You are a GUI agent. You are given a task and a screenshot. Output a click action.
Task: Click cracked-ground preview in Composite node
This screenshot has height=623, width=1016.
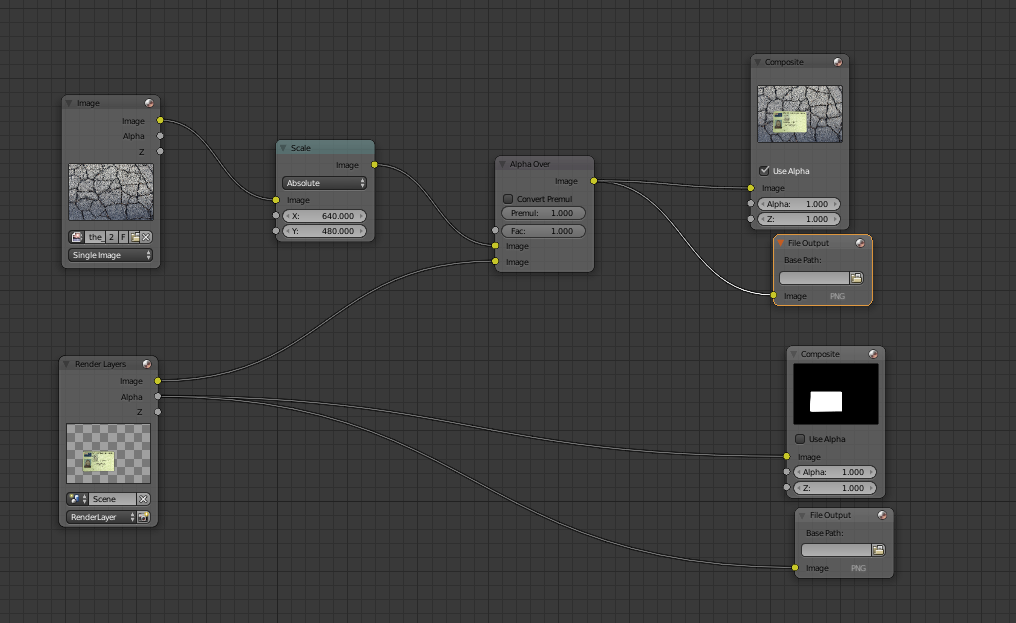(800, 114)
